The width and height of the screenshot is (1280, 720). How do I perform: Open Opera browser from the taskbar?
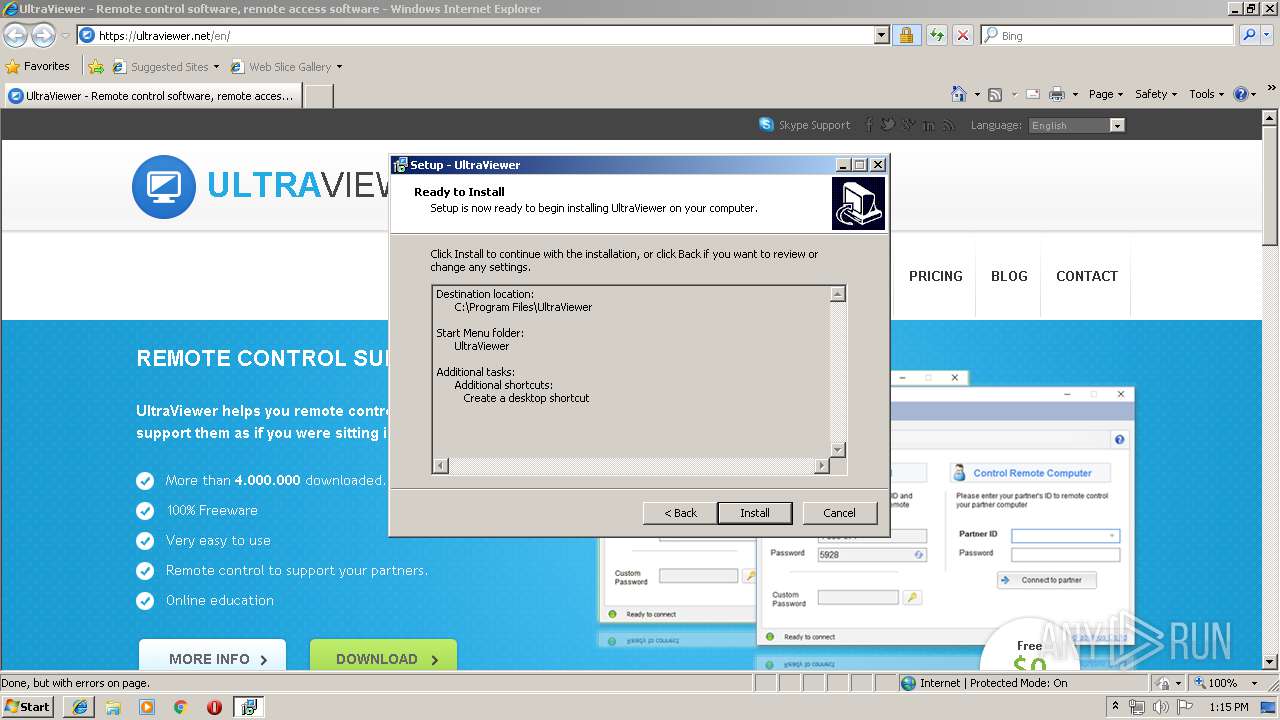pyautogui.click(x=214, y=707)
